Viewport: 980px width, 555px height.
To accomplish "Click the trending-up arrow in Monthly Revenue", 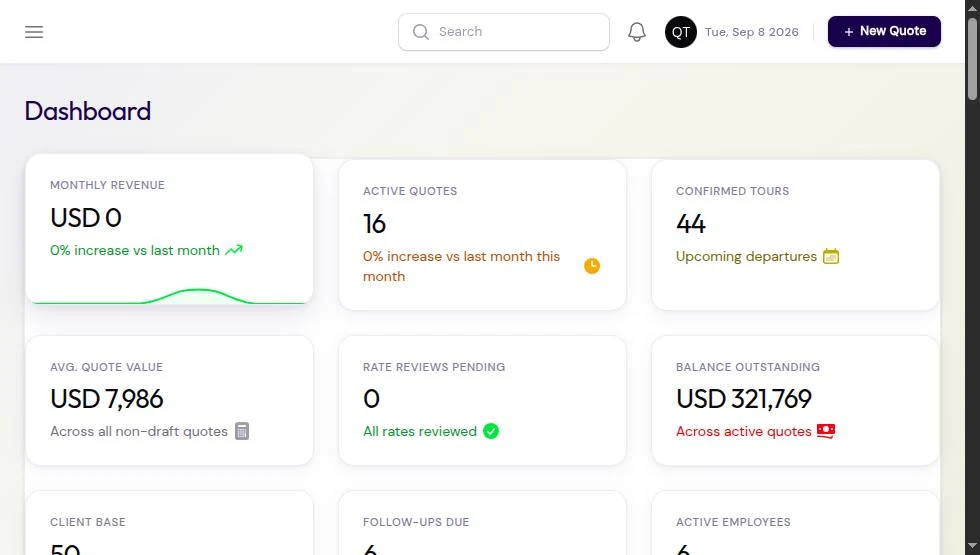I will coord(234,250).
